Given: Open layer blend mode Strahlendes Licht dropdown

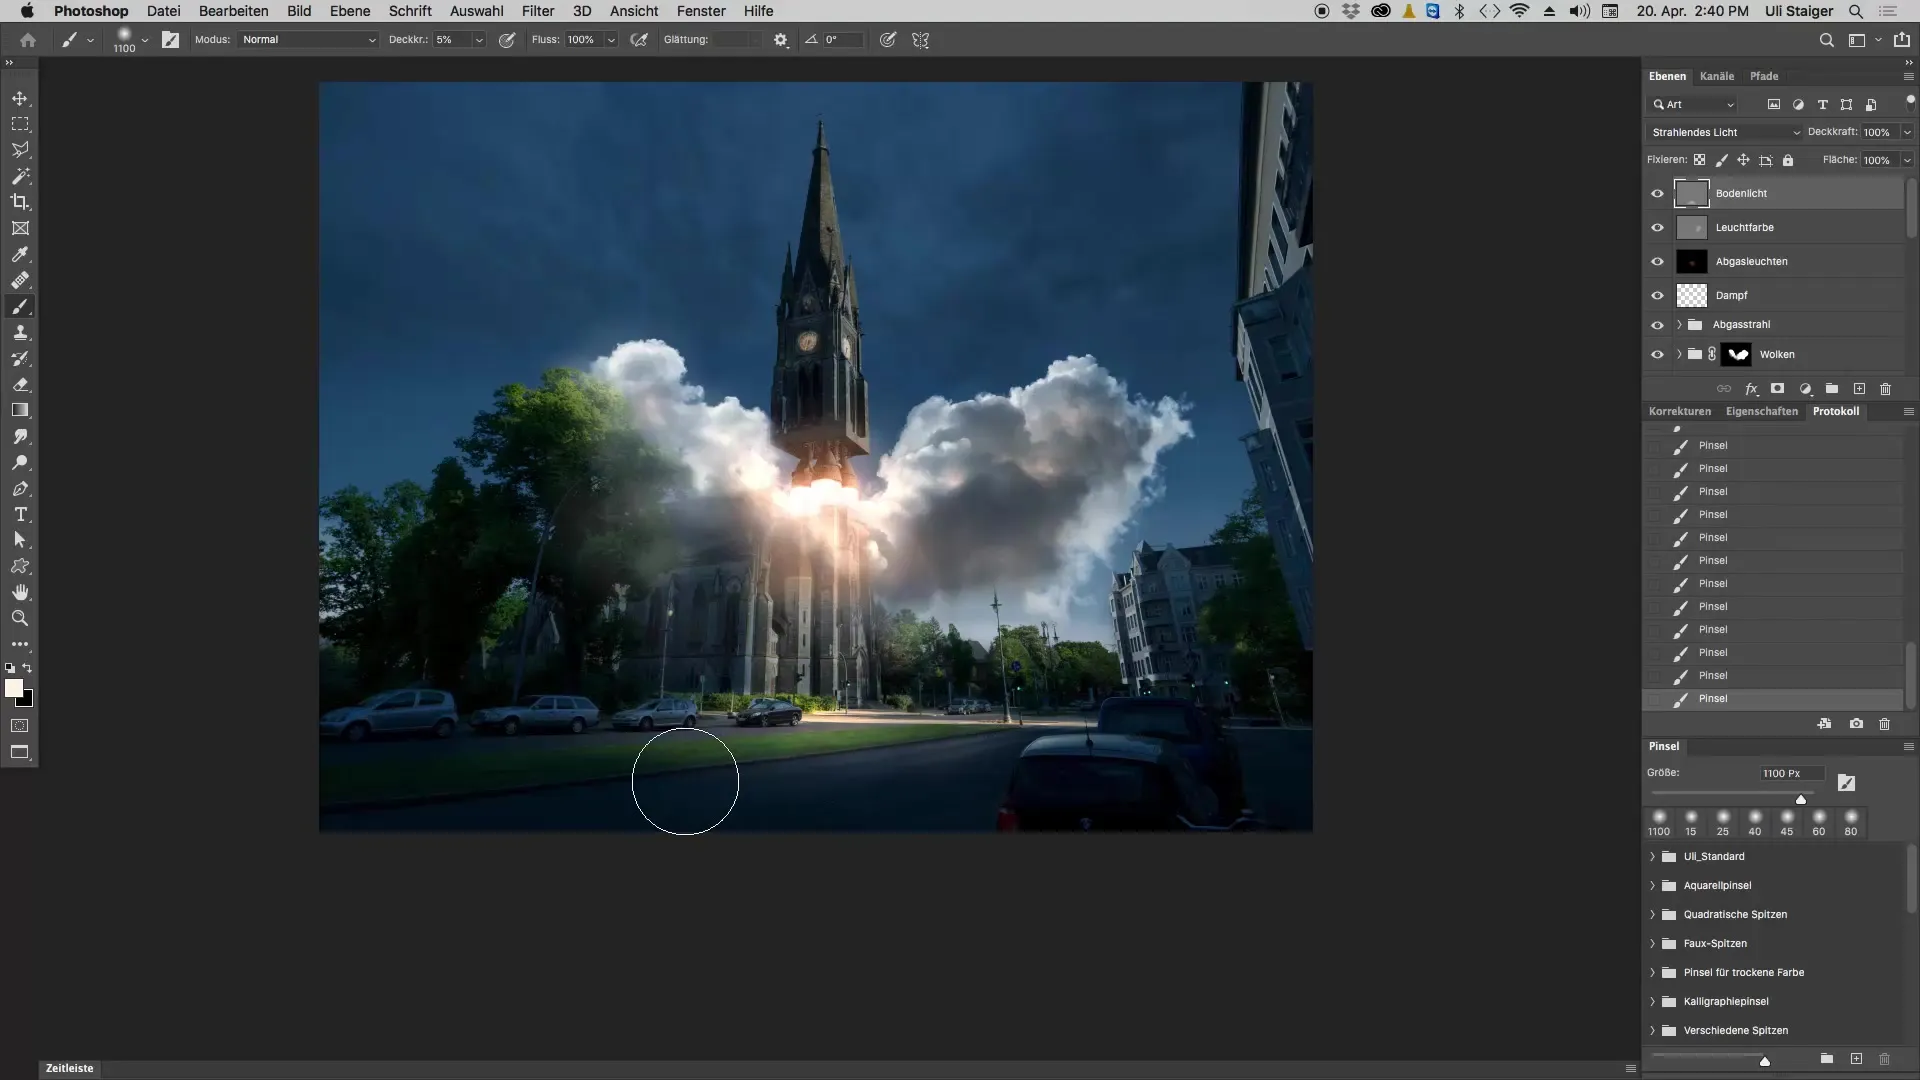Looking at the screenshot, I should (1725, 132).
